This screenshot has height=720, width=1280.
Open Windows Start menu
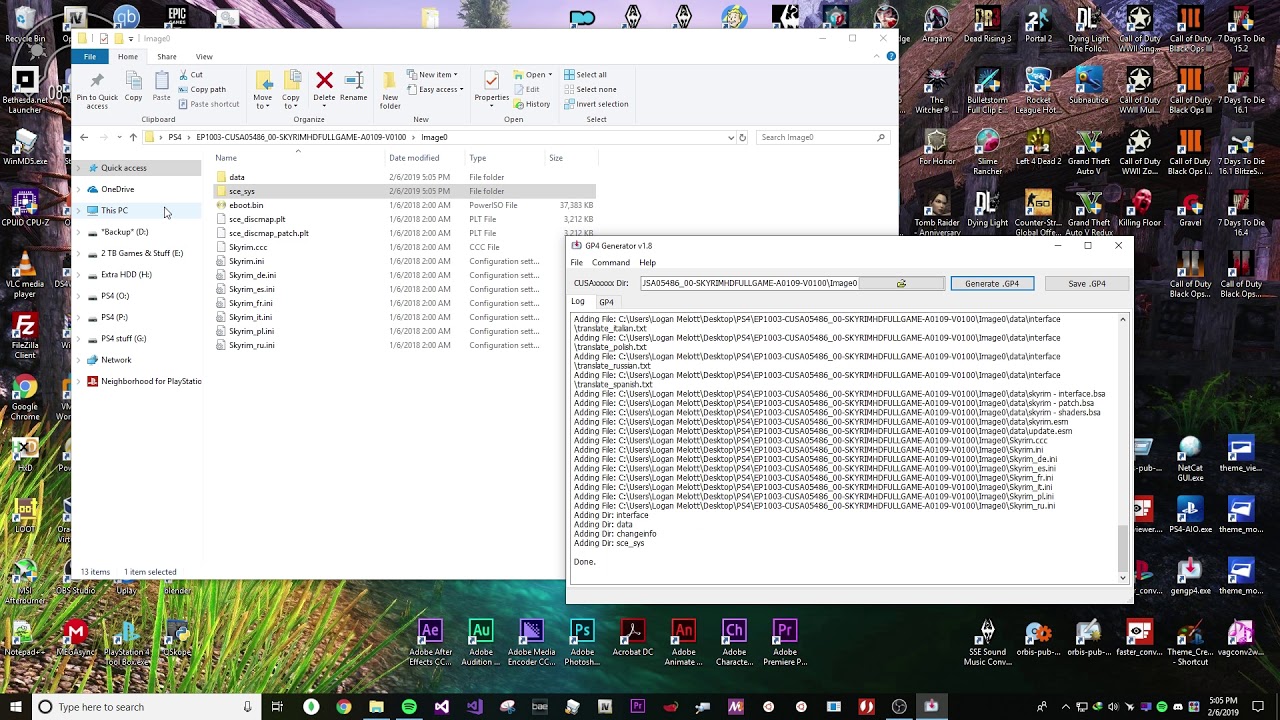pyautogui.click(x=15, y=707)
